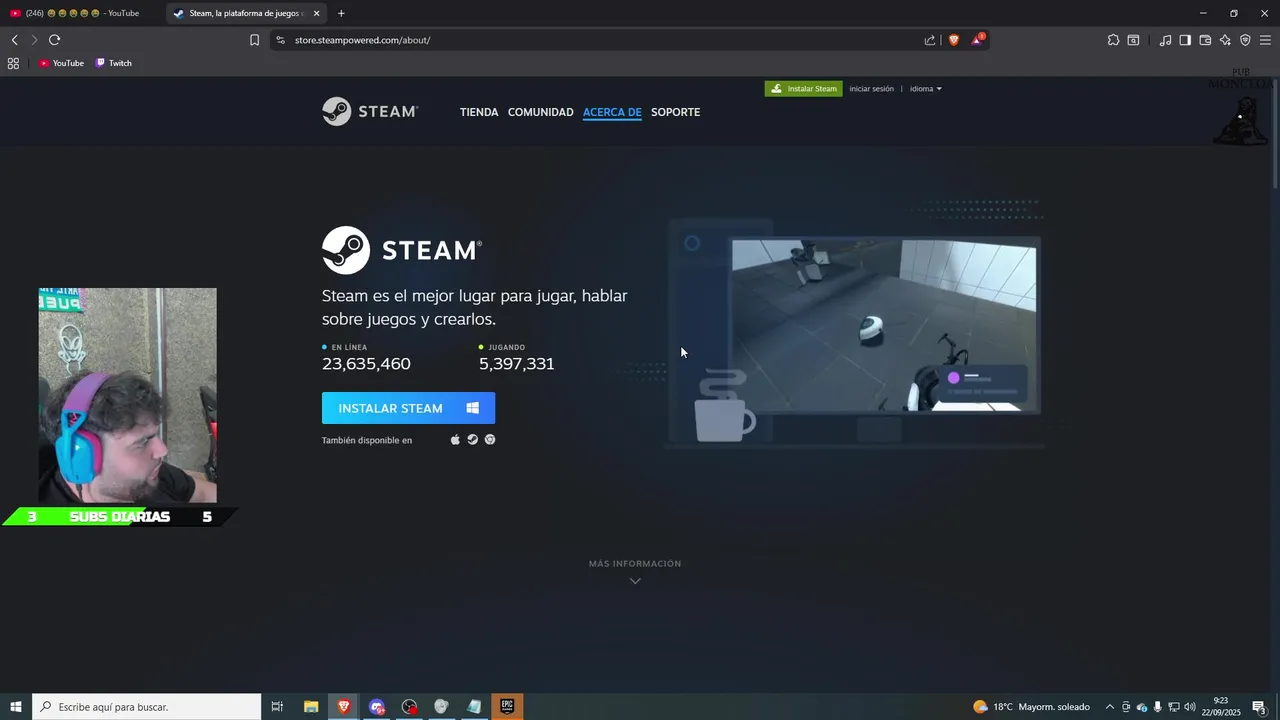The image size is (1280, 720).
Task: Toggle the browser sidebar panel
Action: point(1185,40)
